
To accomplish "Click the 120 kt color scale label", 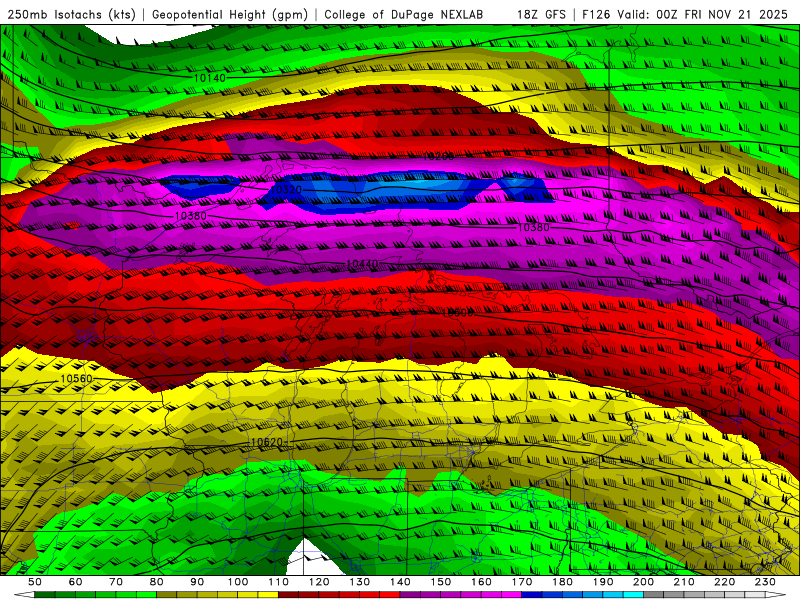I will pos(319,582).
